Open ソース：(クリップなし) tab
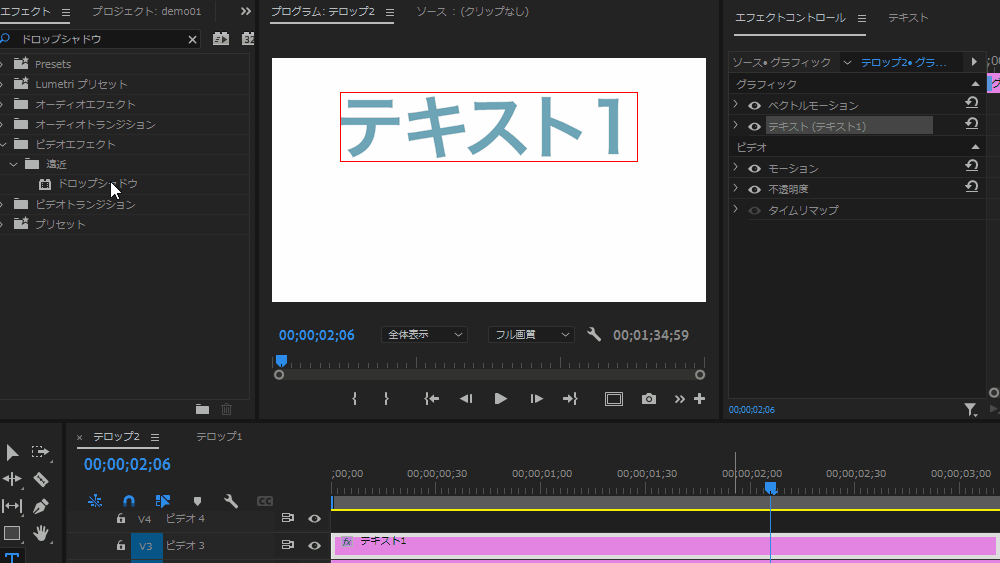Screen dimensions: 1000x563 pos(473,11)
